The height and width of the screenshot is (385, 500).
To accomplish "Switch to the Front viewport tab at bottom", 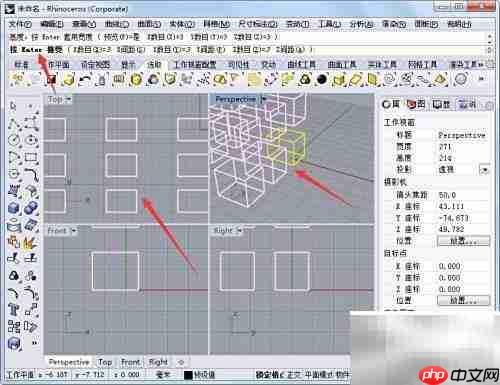I will 130,362.
